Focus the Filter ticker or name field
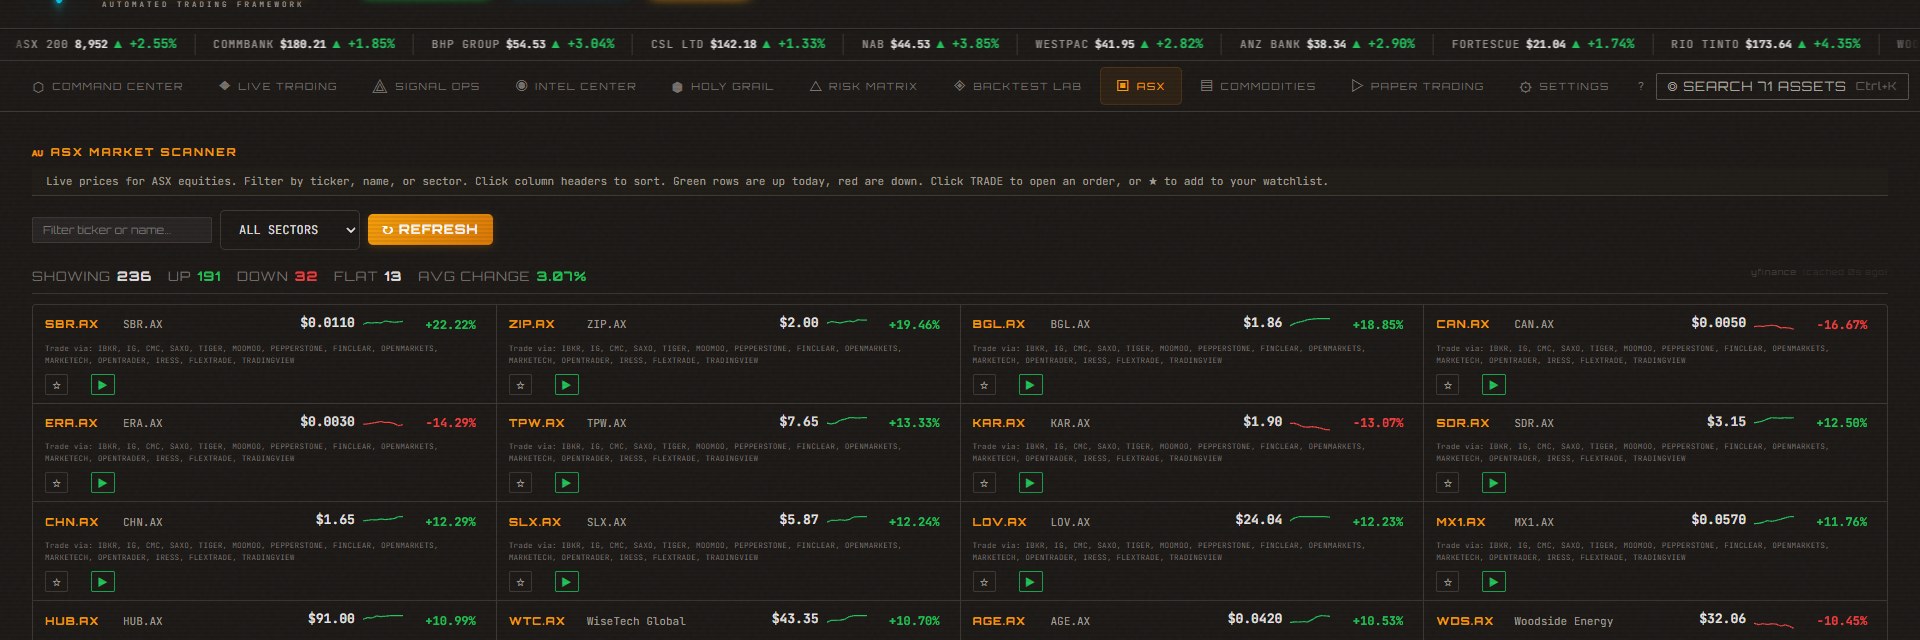 (x=121, y=230)
